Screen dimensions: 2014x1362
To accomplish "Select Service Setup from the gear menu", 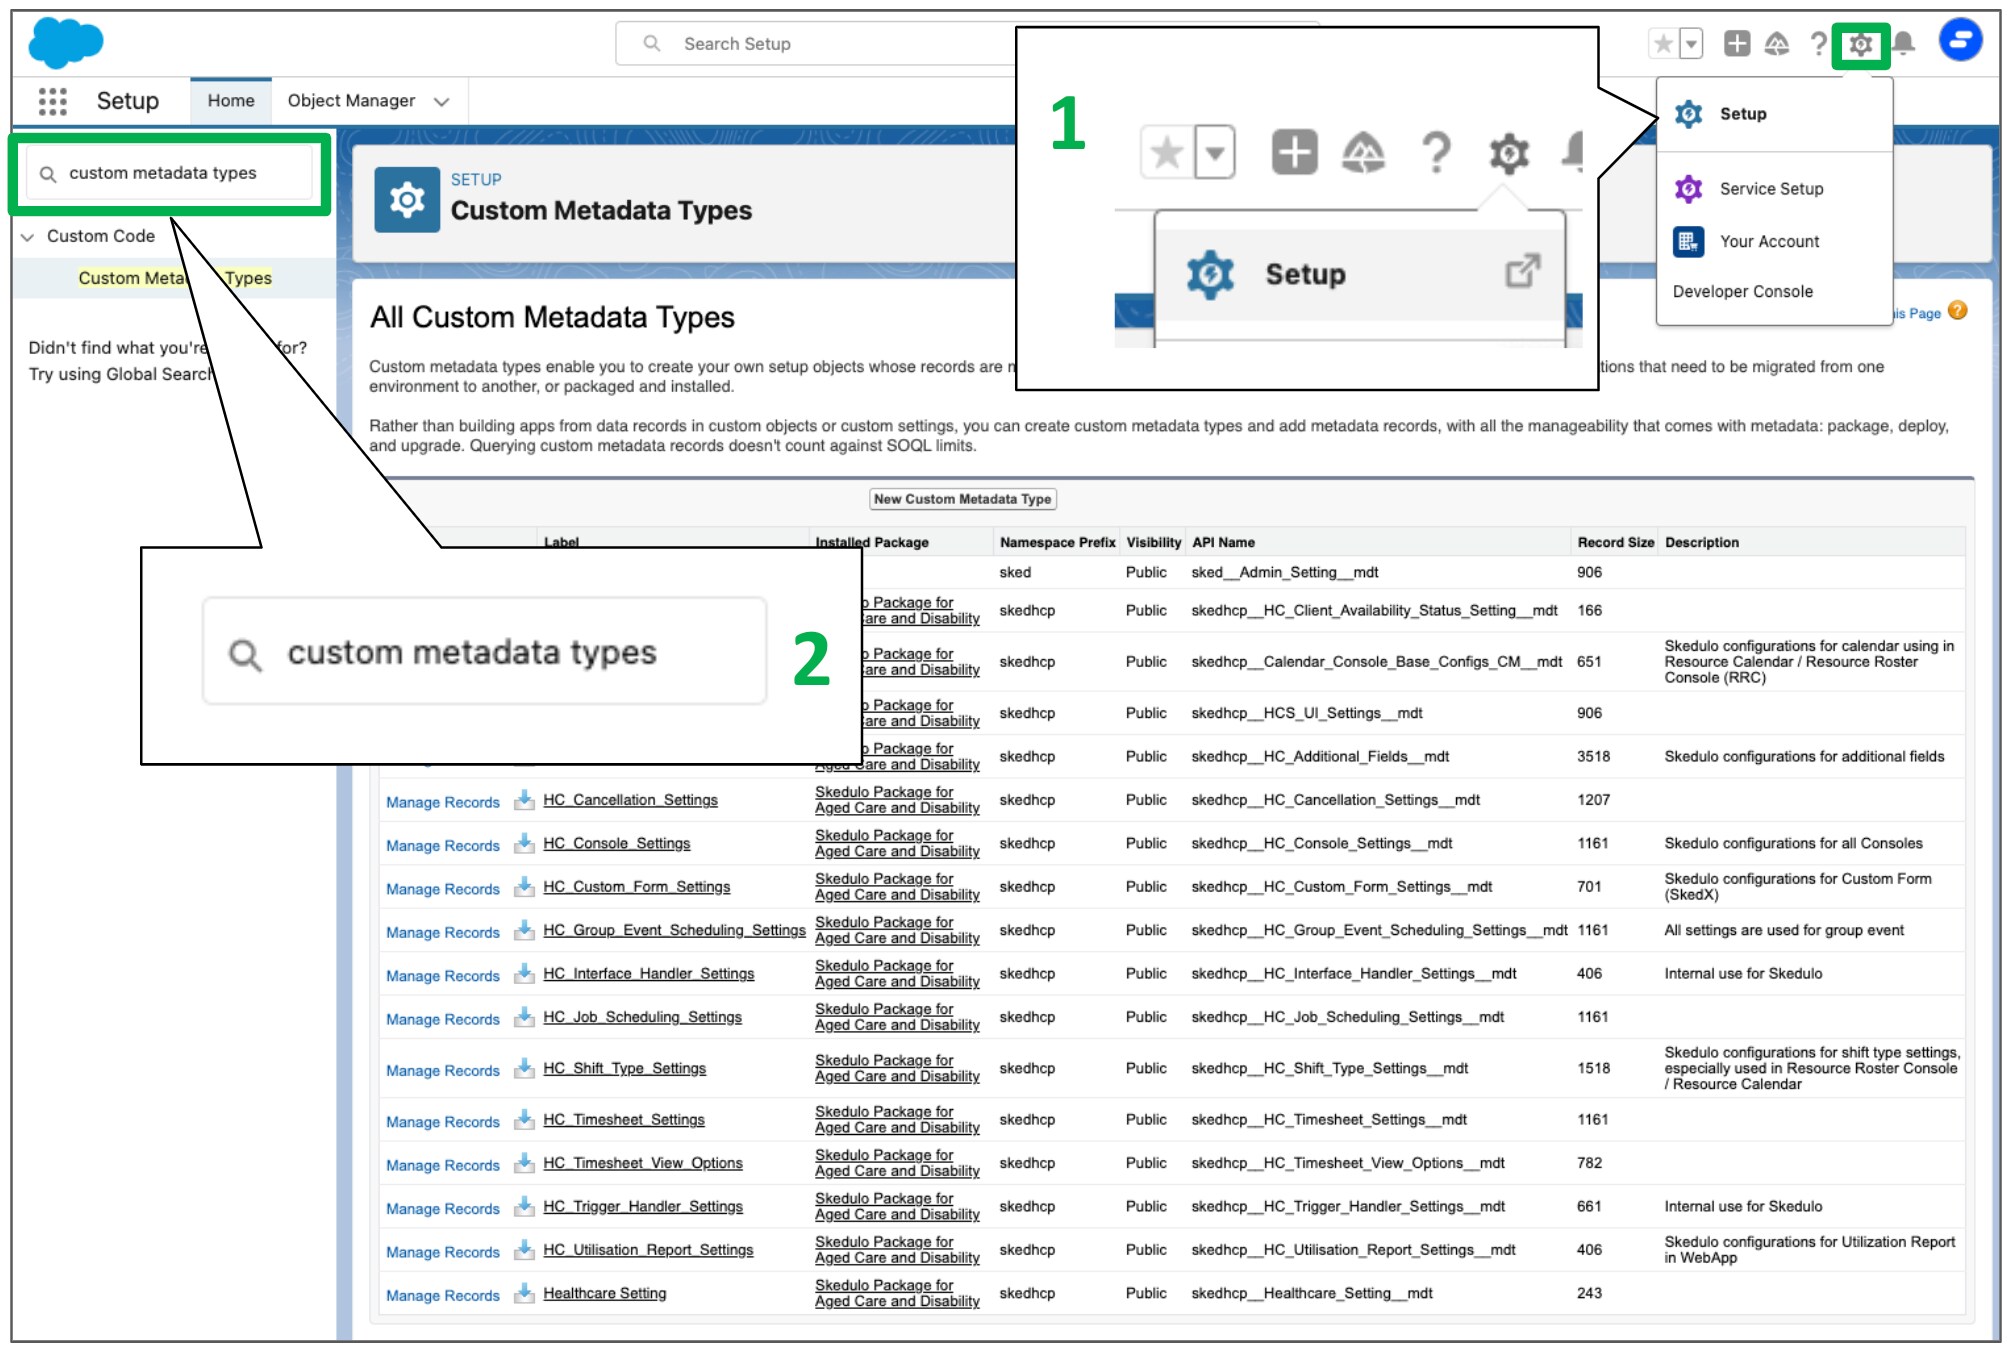I will click(1771, 189).
